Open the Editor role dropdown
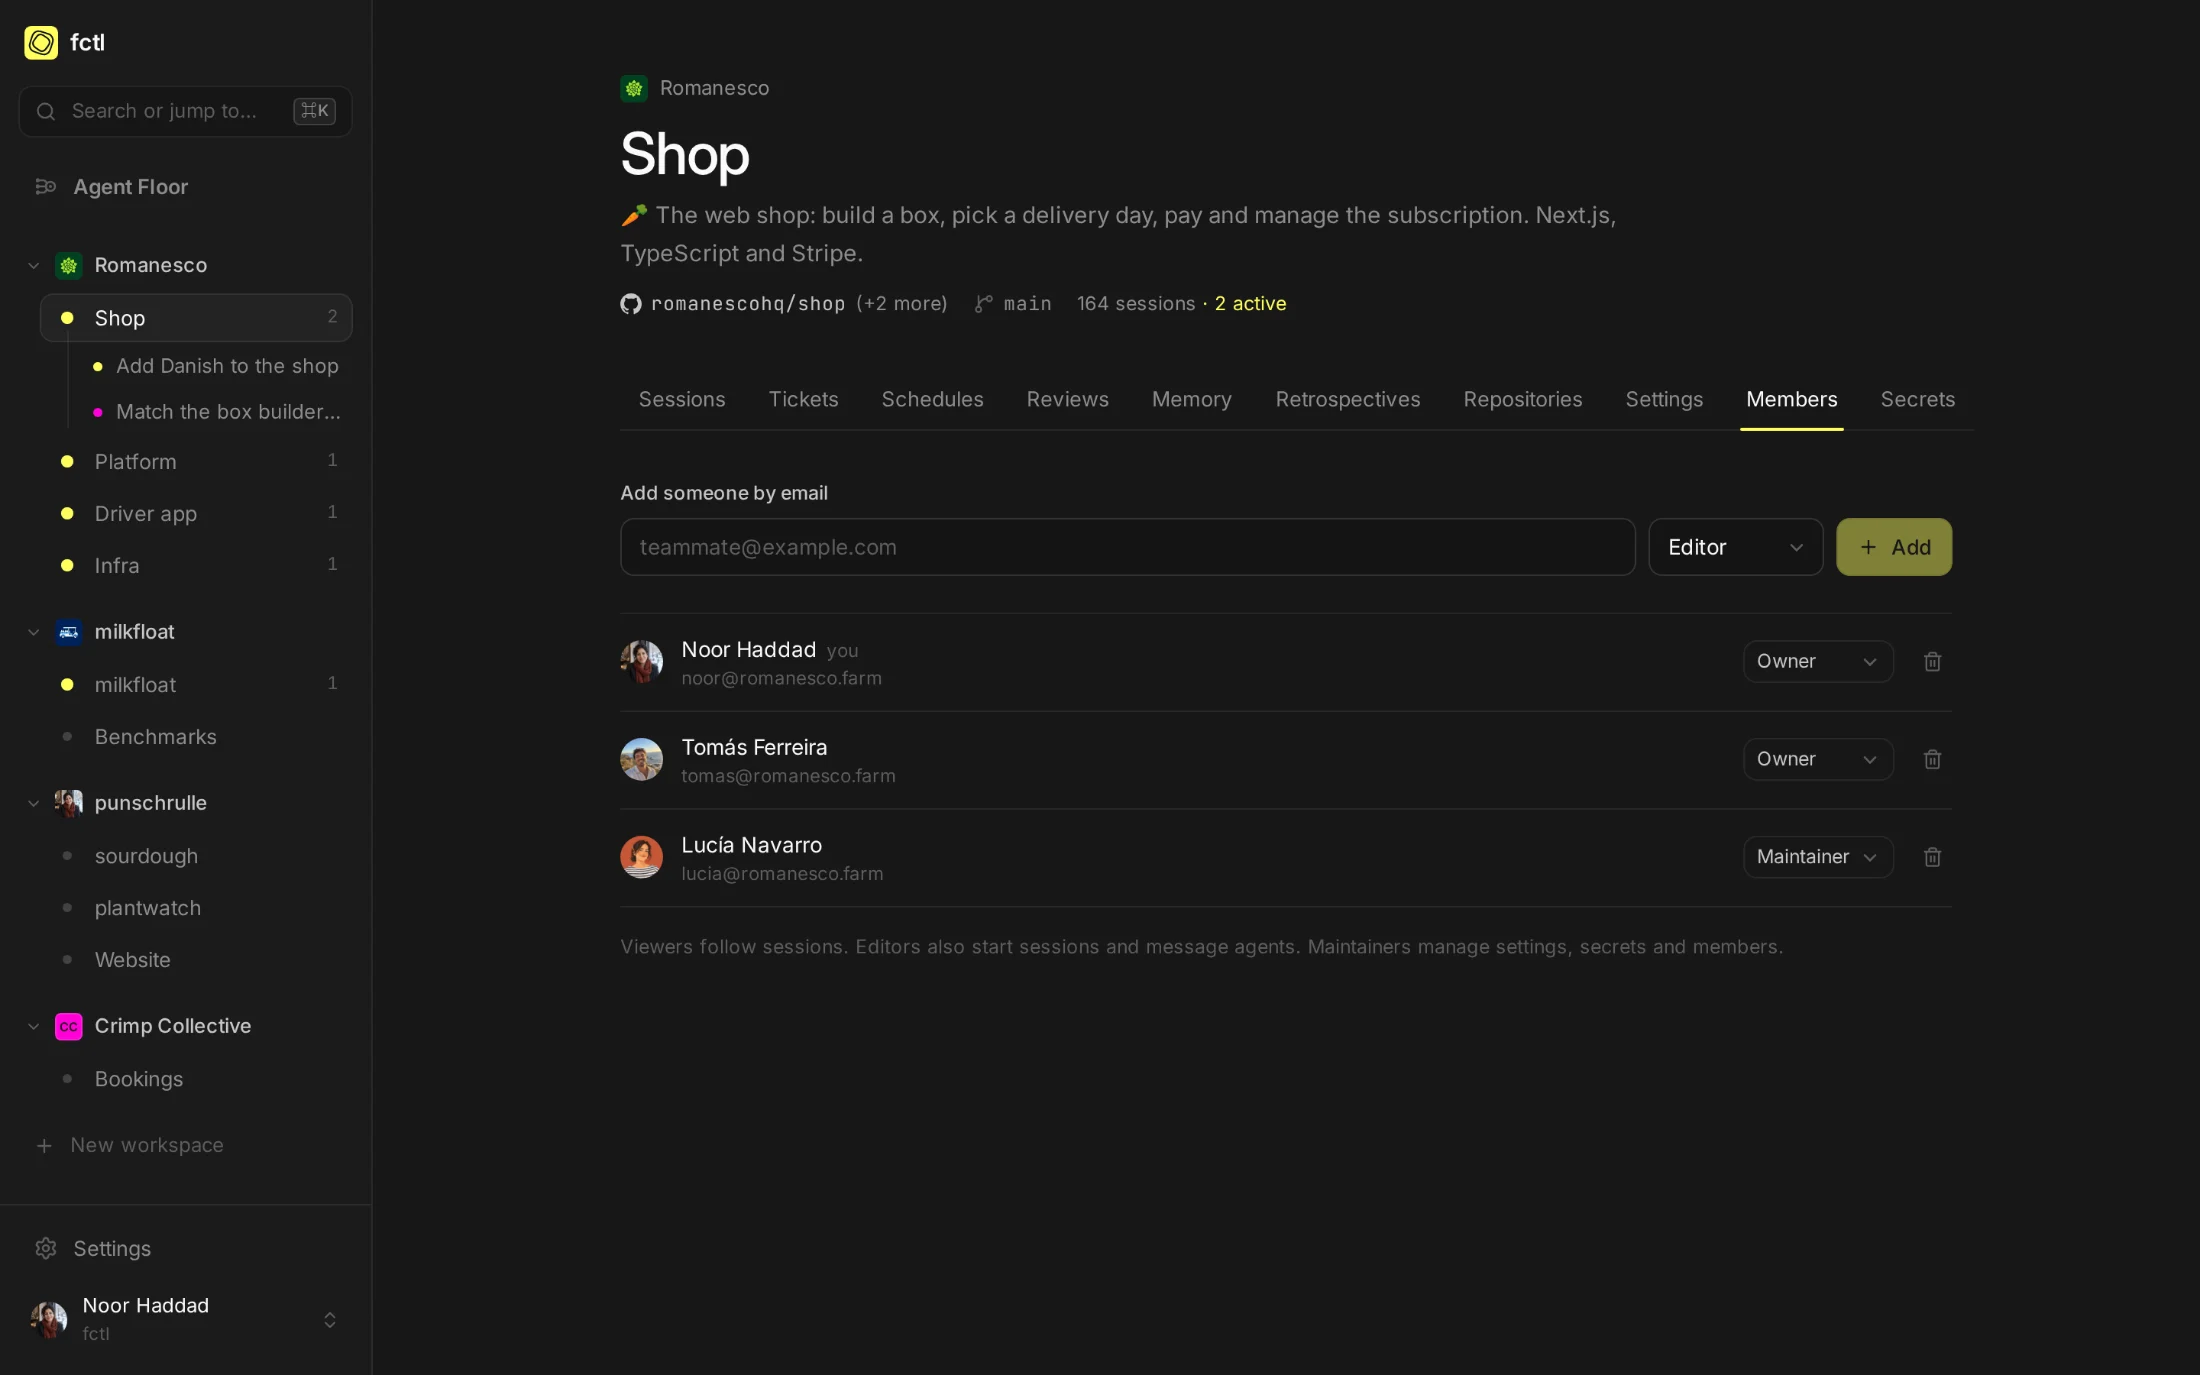Viewport: 2200px width, 1375px height. coord(1735,547)
